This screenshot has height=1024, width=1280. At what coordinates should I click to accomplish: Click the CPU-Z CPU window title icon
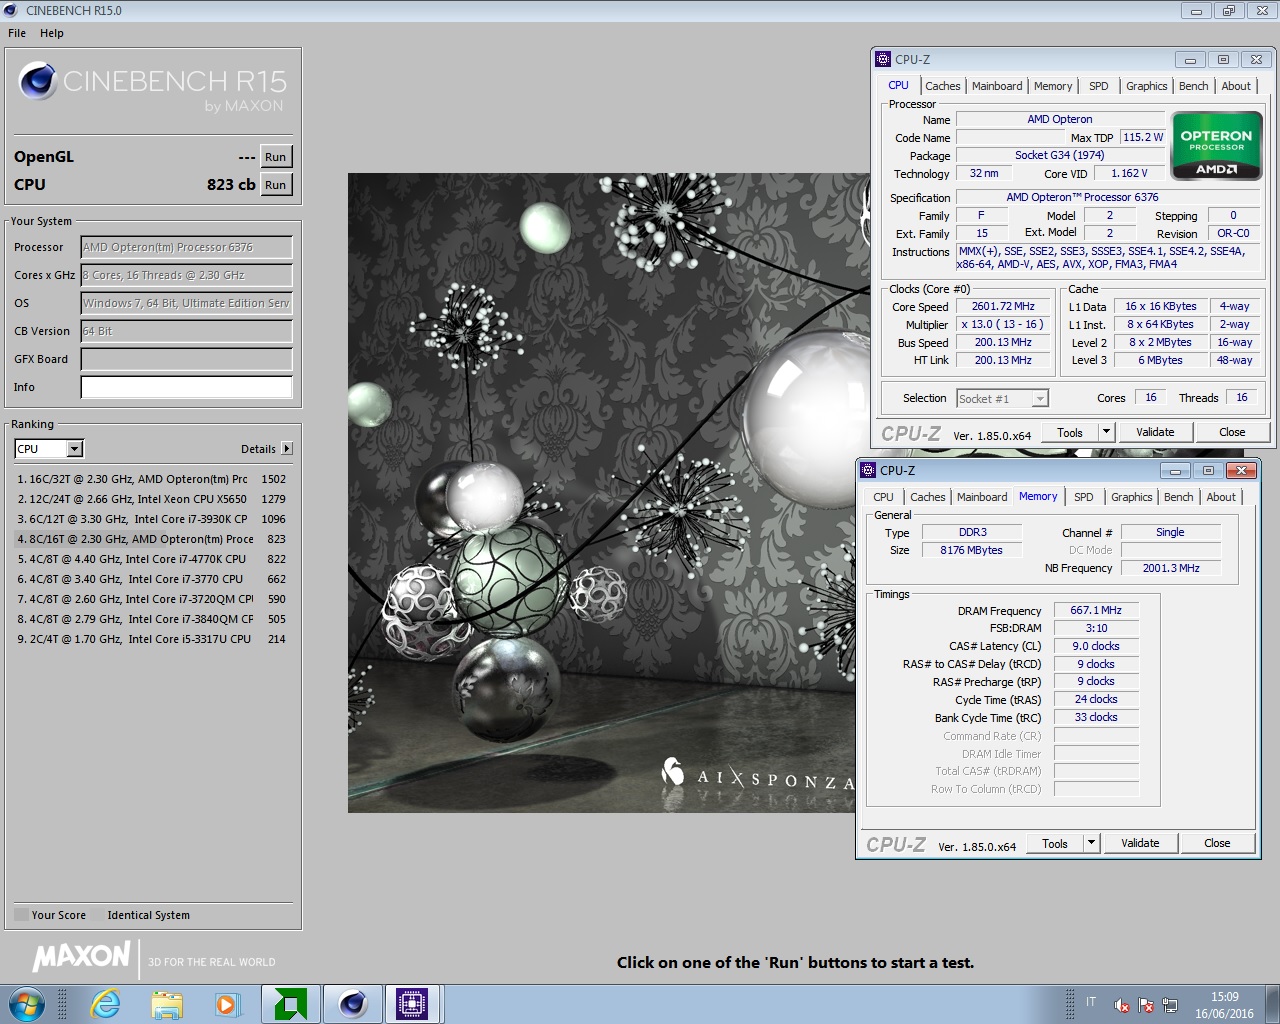[x=883, y=59]
